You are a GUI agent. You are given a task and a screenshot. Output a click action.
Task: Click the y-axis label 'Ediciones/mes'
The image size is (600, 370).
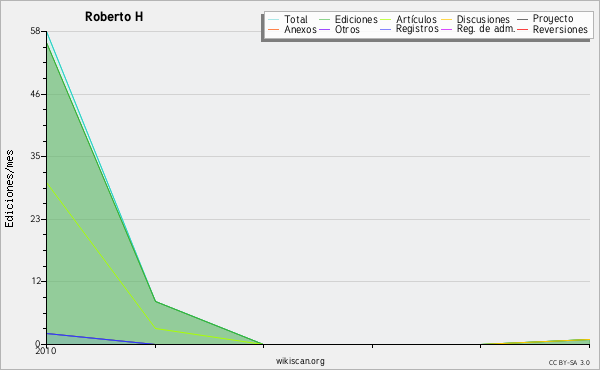click(x=9, y=189)
